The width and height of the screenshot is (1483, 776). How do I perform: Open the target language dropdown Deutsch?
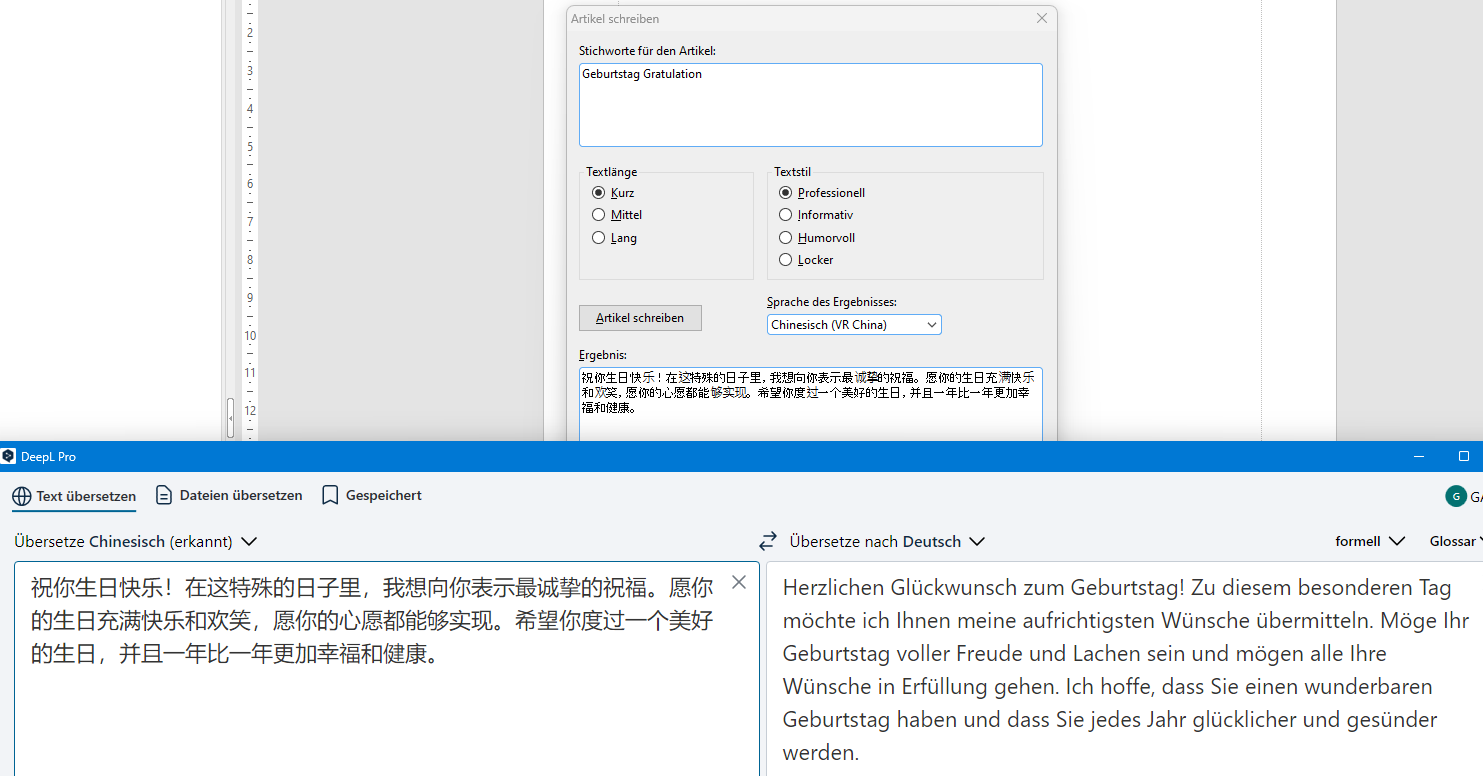pyautogui.click(x=887, y=541)
